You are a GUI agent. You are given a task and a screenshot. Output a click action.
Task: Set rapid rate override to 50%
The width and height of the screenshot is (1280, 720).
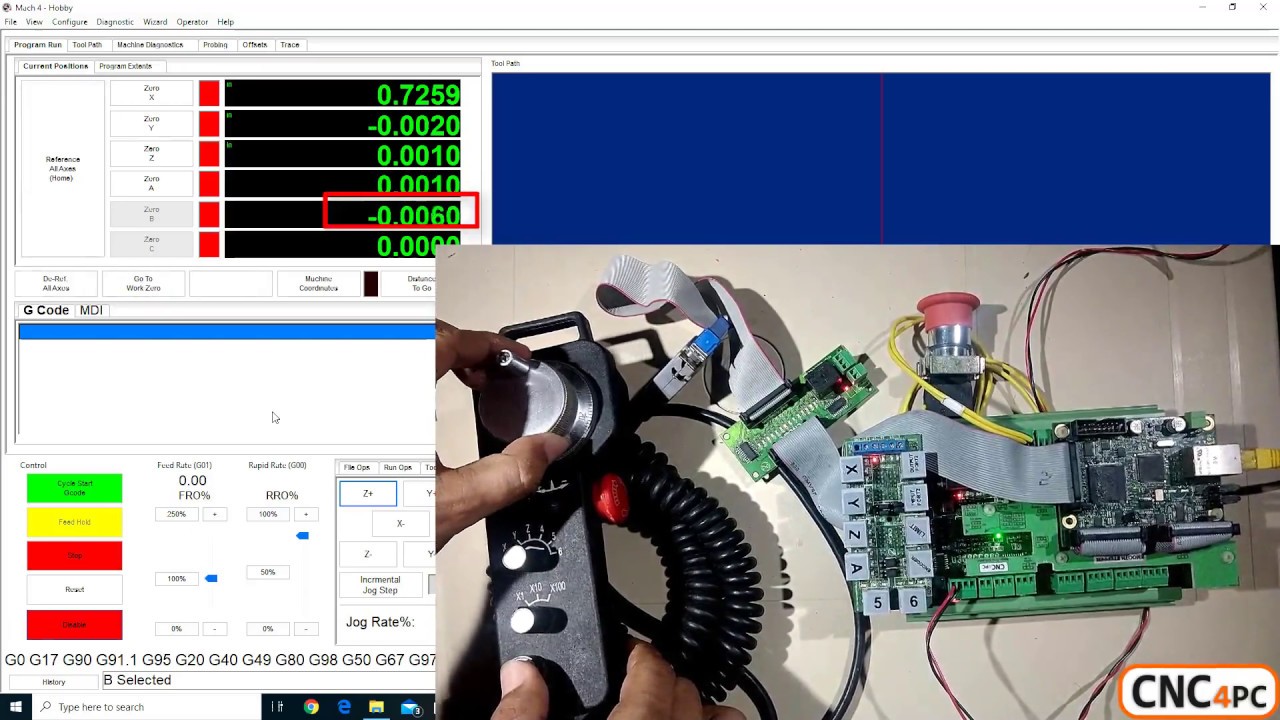point(268,572)
